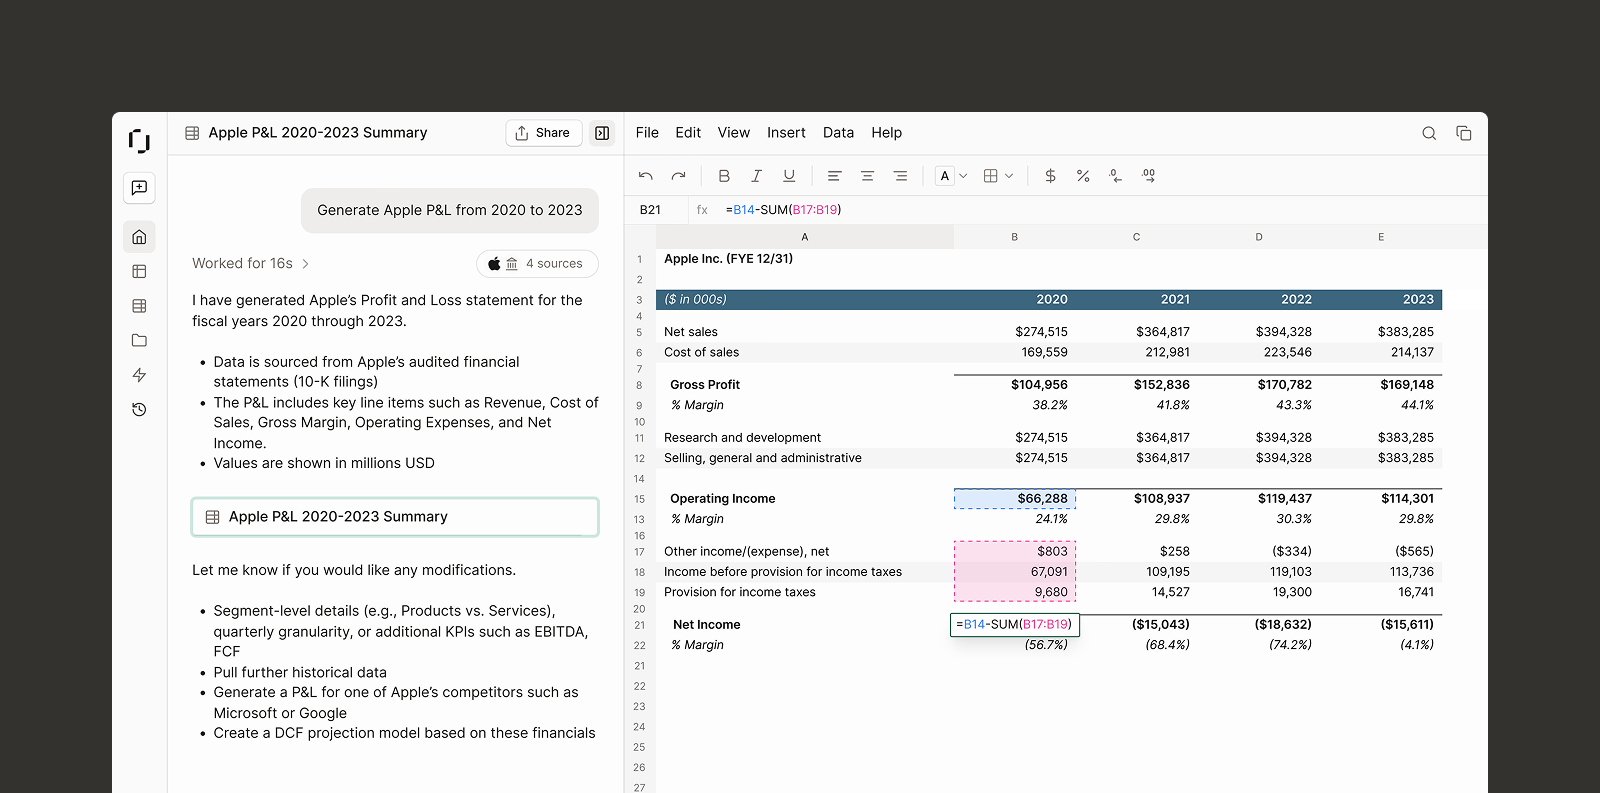Open the text color dropdown

pos(952,176)
